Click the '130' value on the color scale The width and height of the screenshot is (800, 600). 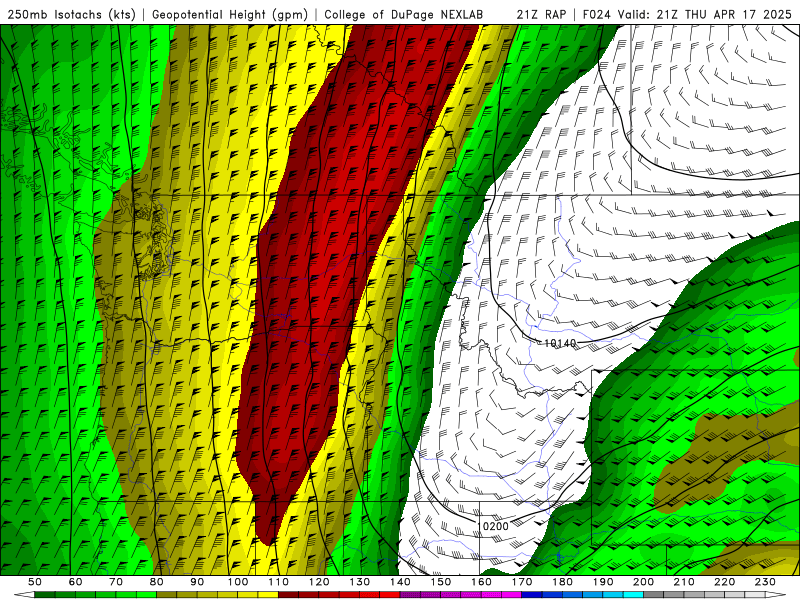[x=360, y=582]
